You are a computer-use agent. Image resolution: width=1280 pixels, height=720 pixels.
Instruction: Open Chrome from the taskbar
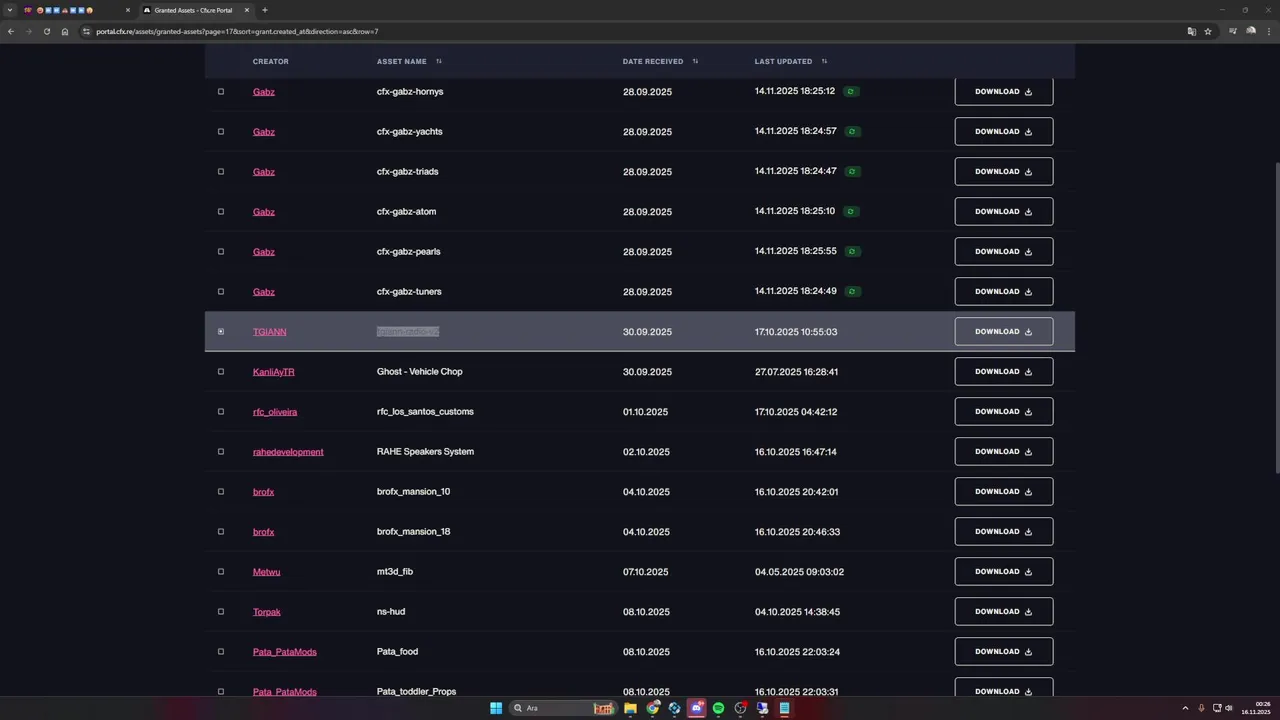[x=653, y=708]
